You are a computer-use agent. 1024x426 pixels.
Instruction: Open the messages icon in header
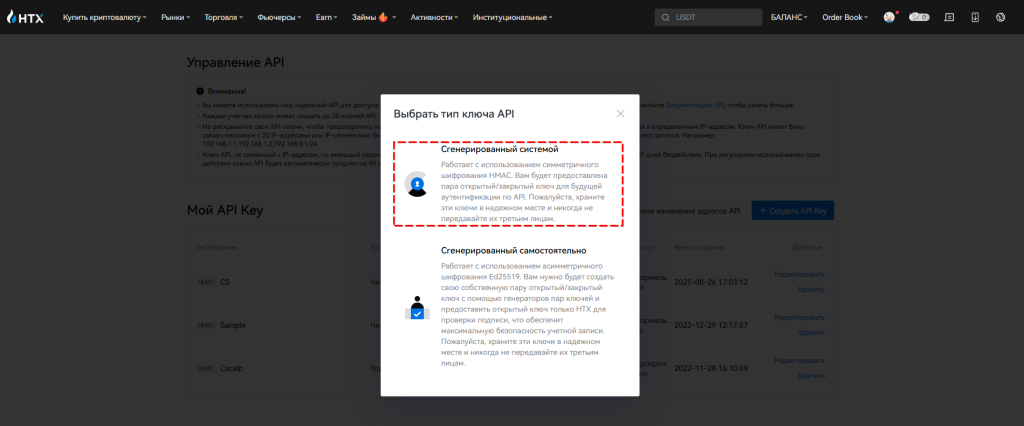click(x=950, y=17)
